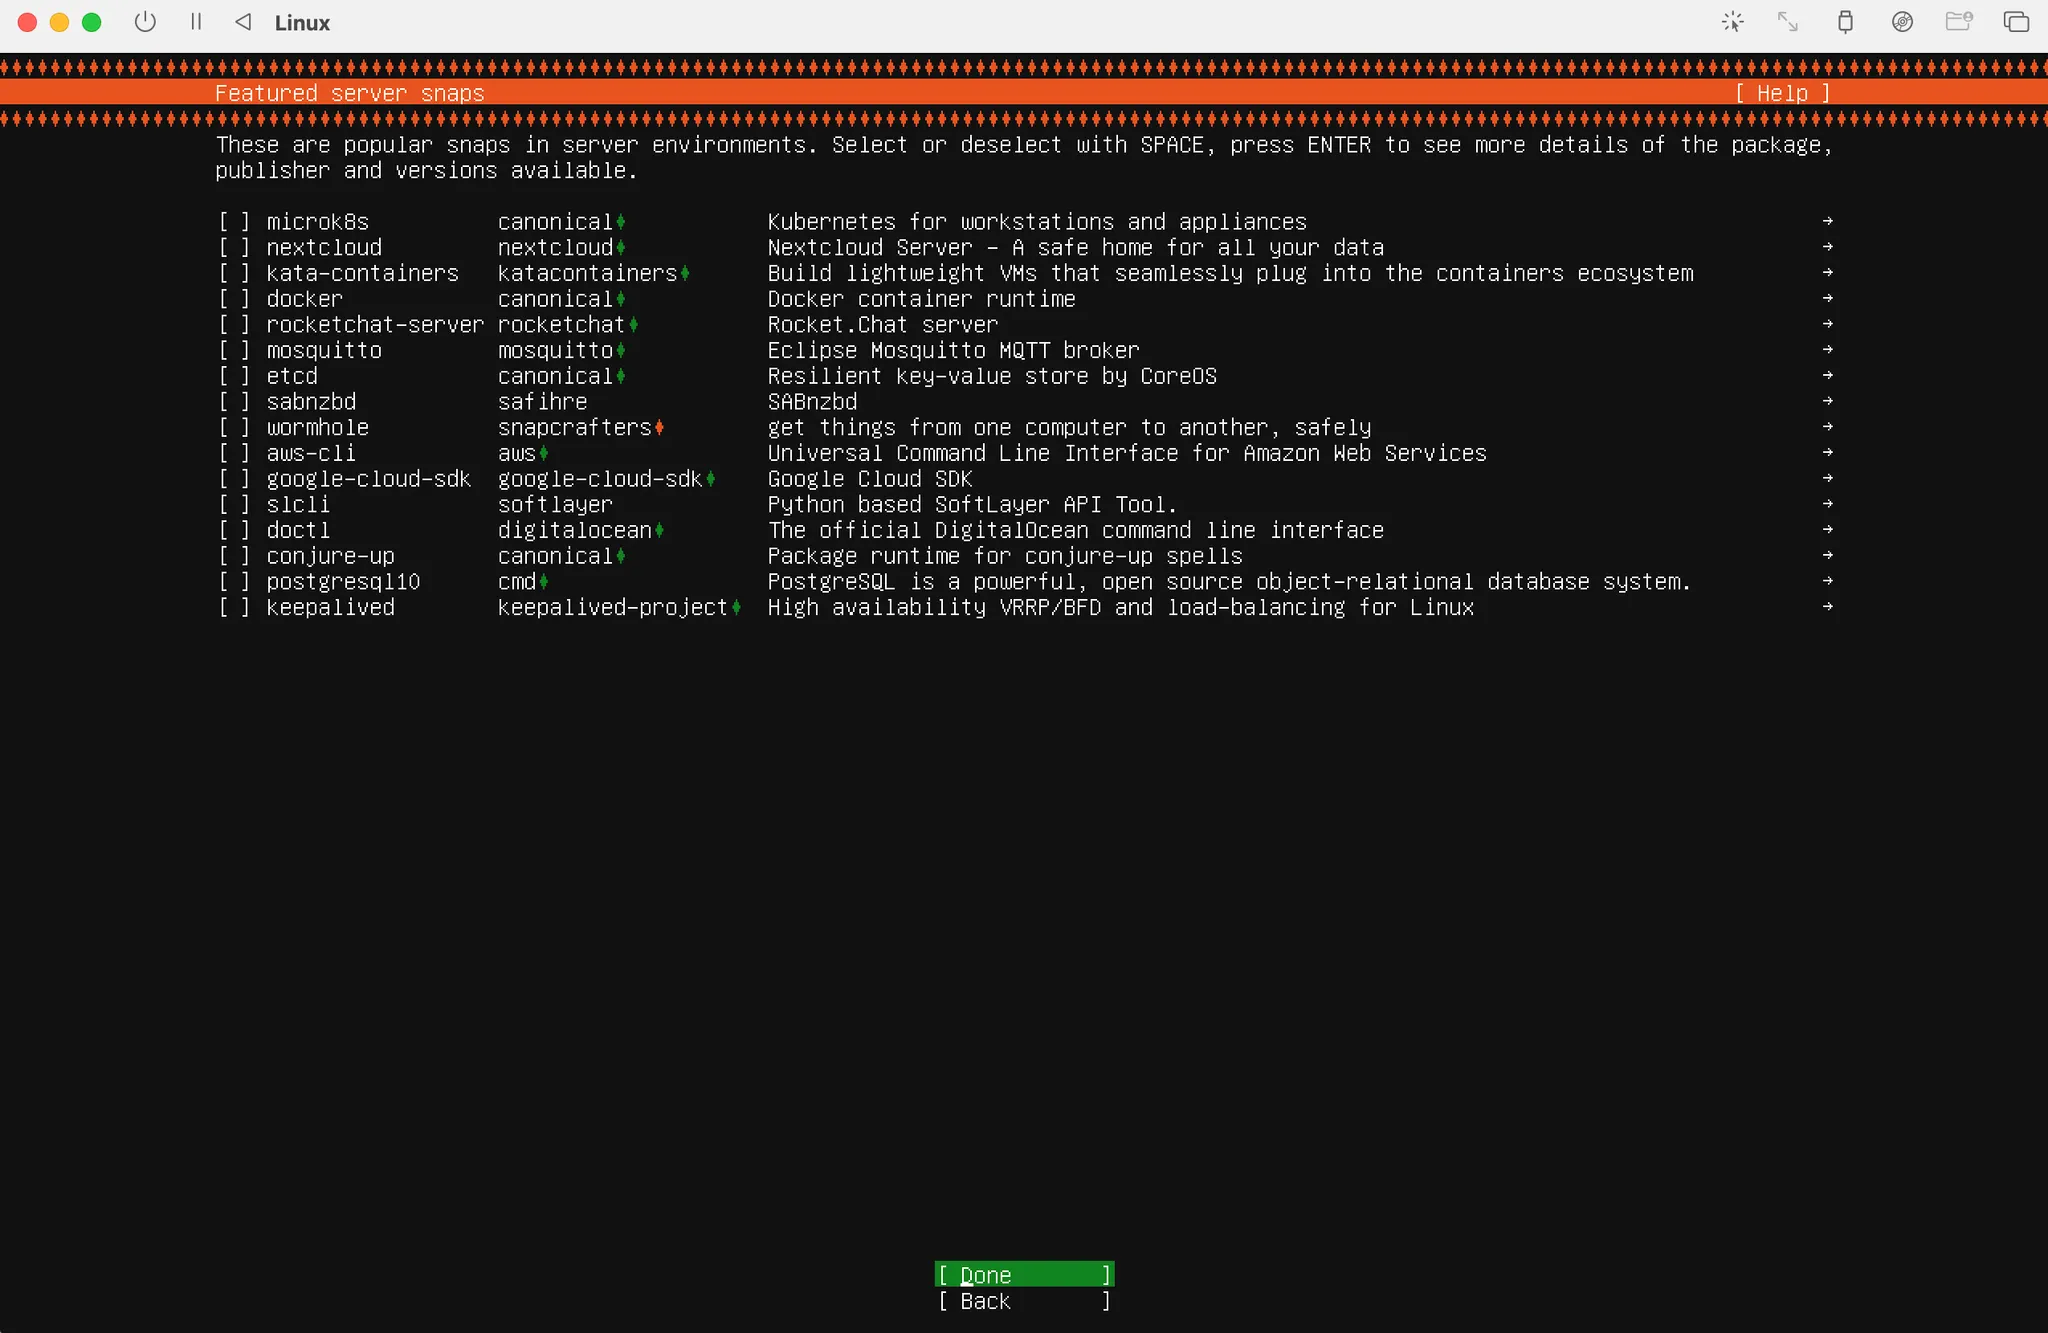
Task: Click the resize display arrows icon
Action: [x=1788, y=22]
